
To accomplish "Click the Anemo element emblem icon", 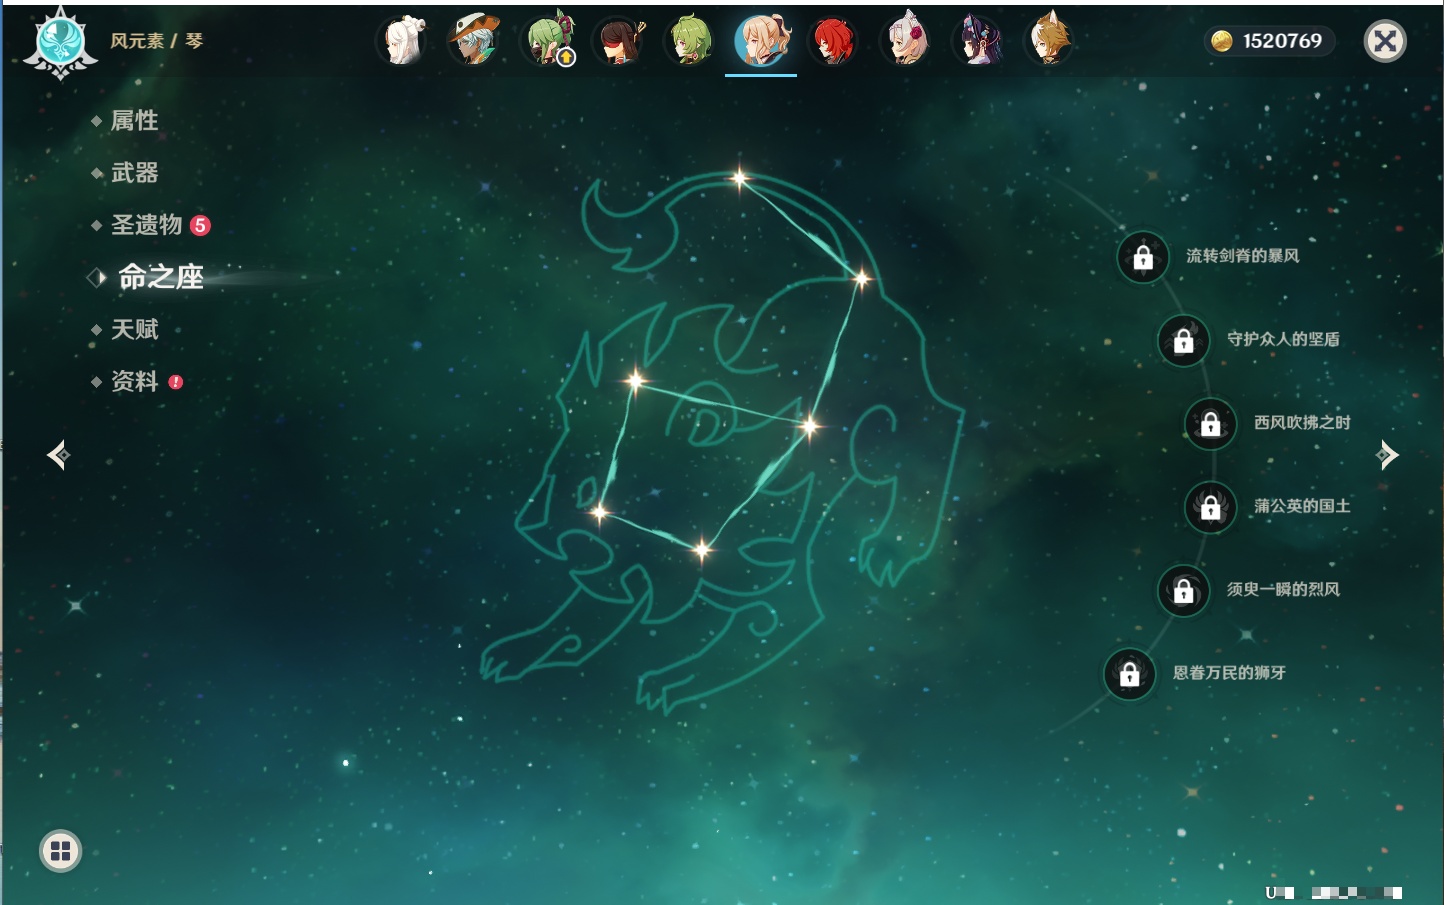I will (x=61, y=43).
